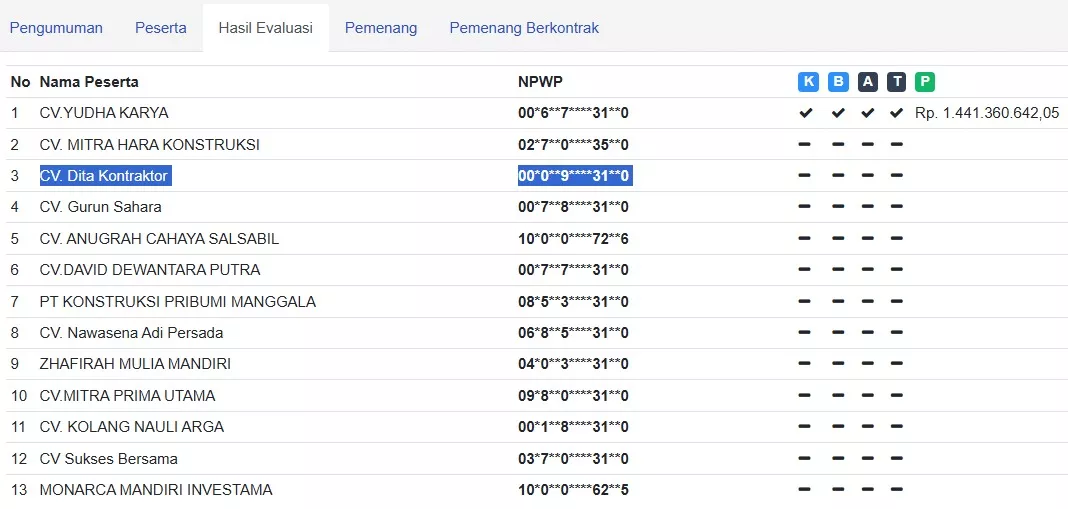The image size is (1068, 509).
Task: Open the Pengumuman tab
Action: point(56,28)
